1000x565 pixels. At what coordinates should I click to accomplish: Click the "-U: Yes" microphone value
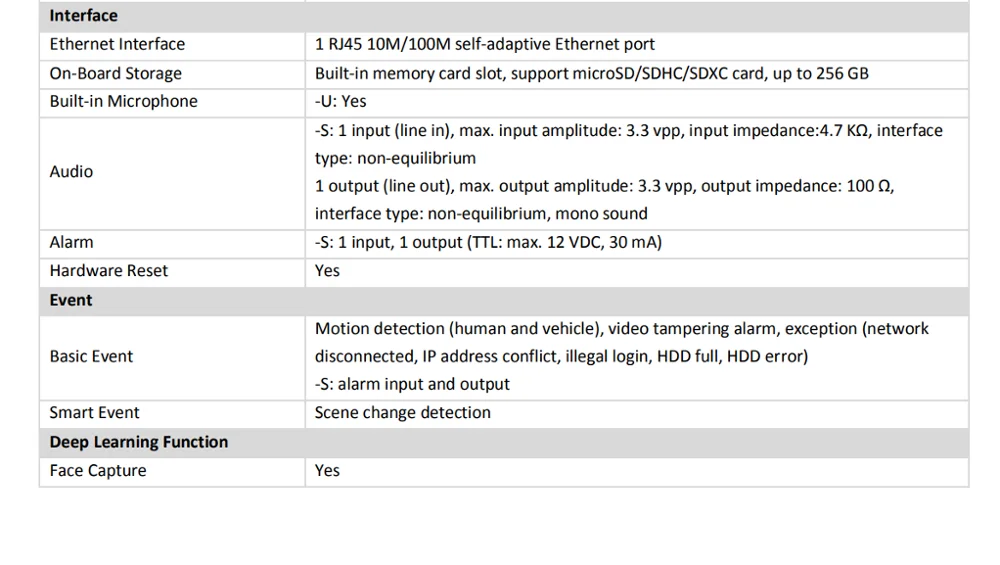coord(340,101)
